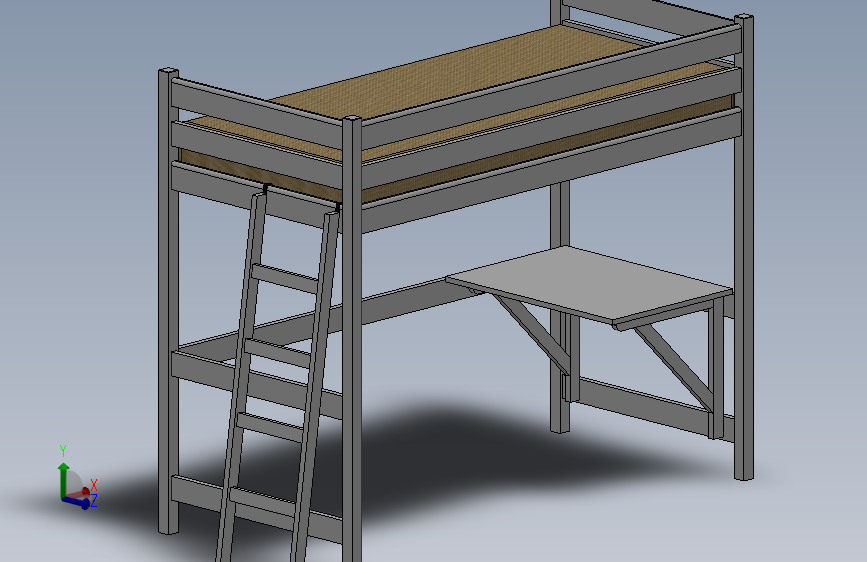Select the right diagonal desk brace
The width and height of the screenshot is (867, 562).
[x=675, y=365]
